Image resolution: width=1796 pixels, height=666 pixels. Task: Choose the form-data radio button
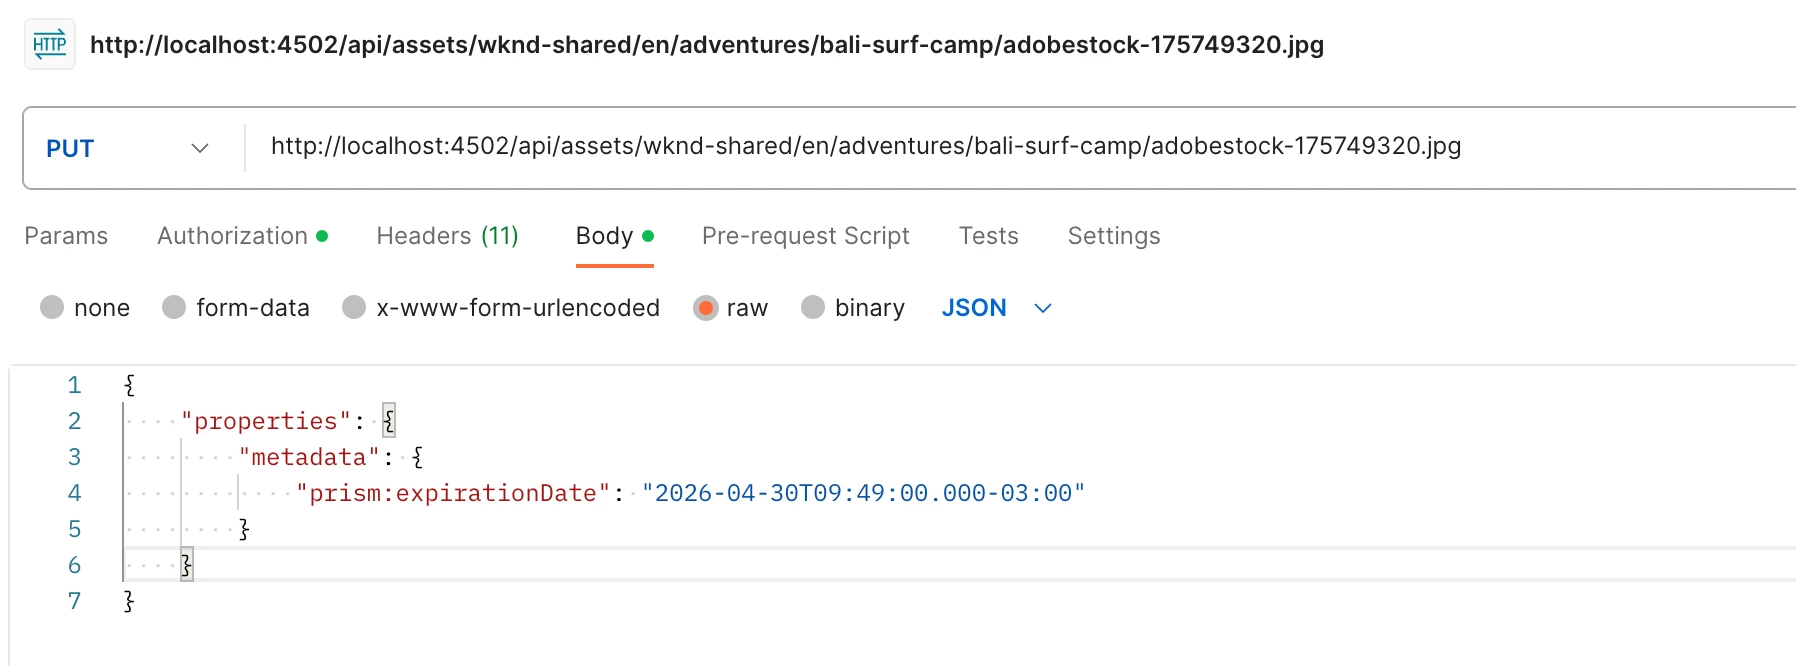pos(175,308)
